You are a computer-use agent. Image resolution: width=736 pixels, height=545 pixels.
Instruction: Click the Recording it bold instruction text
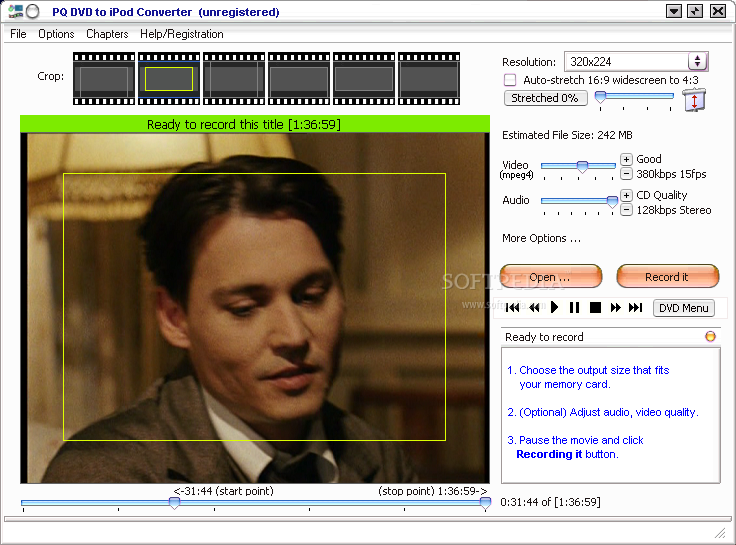(x=549, y=454)
